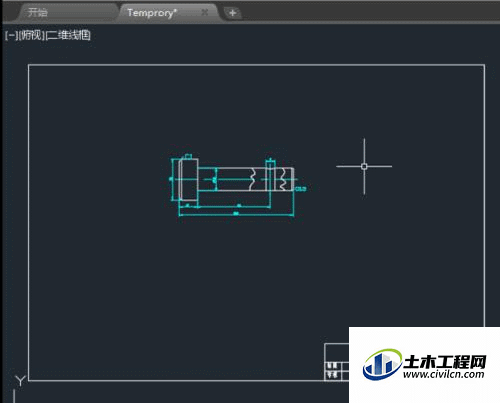Screen dimensions: 500x403
Task: Open the [-] viewport controls menu
Action: pyautogui.click(x=11, y=35)
